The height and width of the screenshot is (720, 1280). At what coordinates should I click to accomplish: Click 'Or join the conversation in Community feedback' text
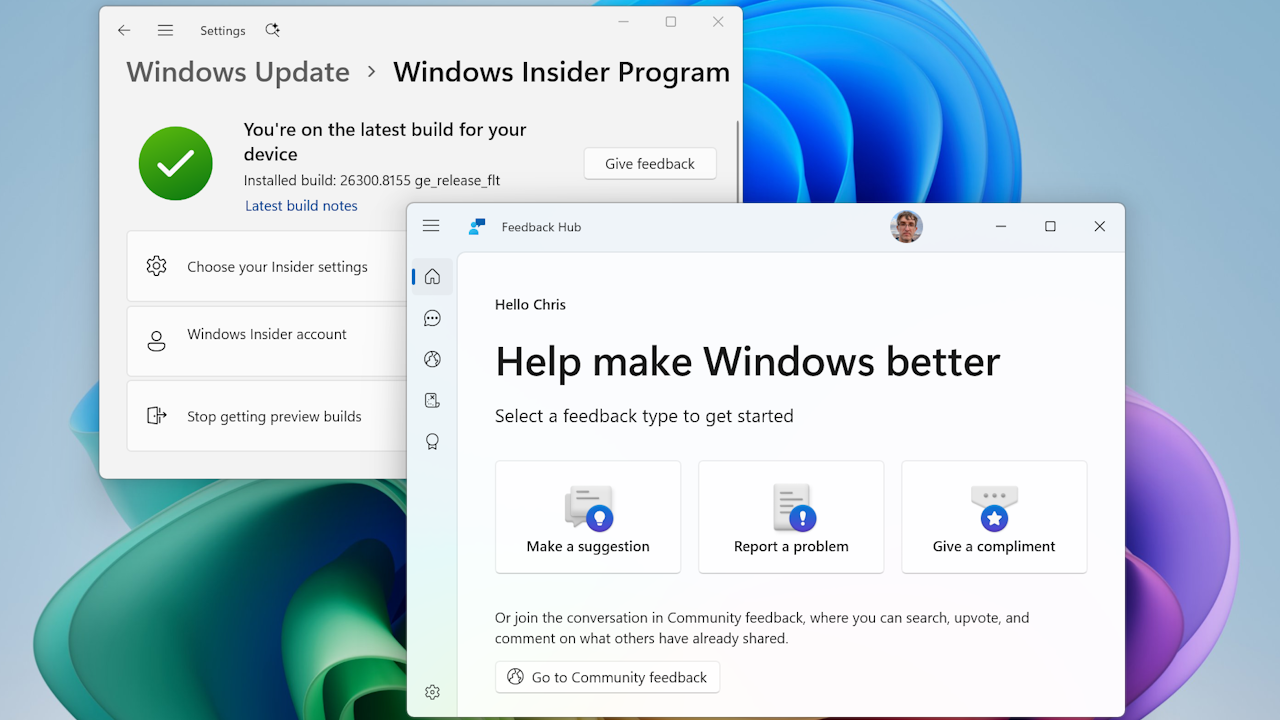pos(762,628)
